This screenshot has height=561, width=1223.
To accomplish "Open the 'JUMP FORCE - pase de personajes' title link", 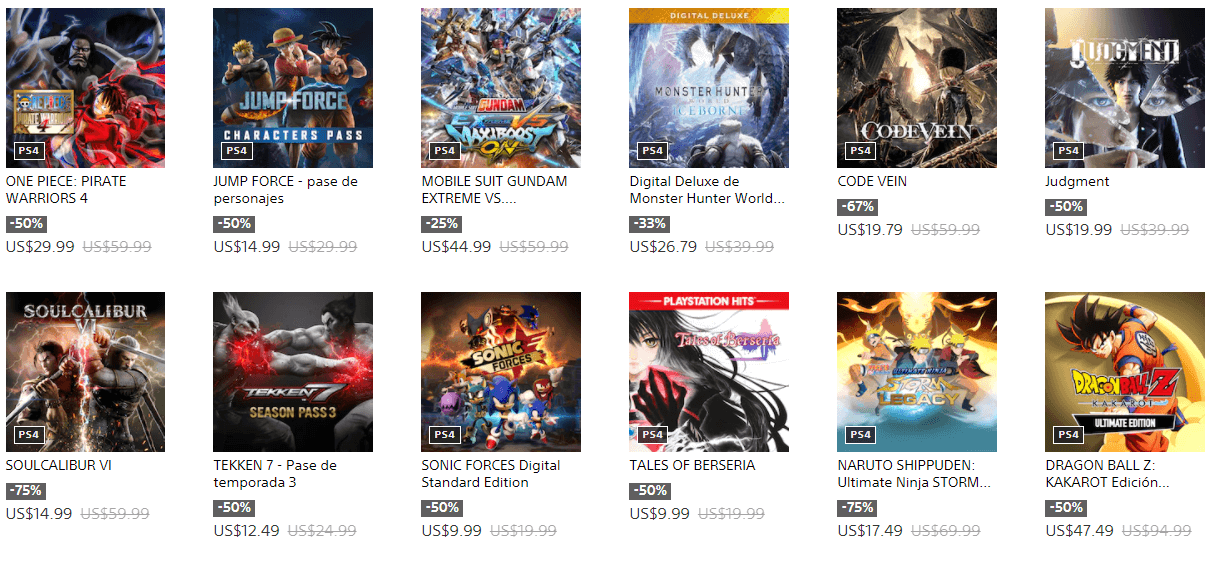I will point(286,190).
